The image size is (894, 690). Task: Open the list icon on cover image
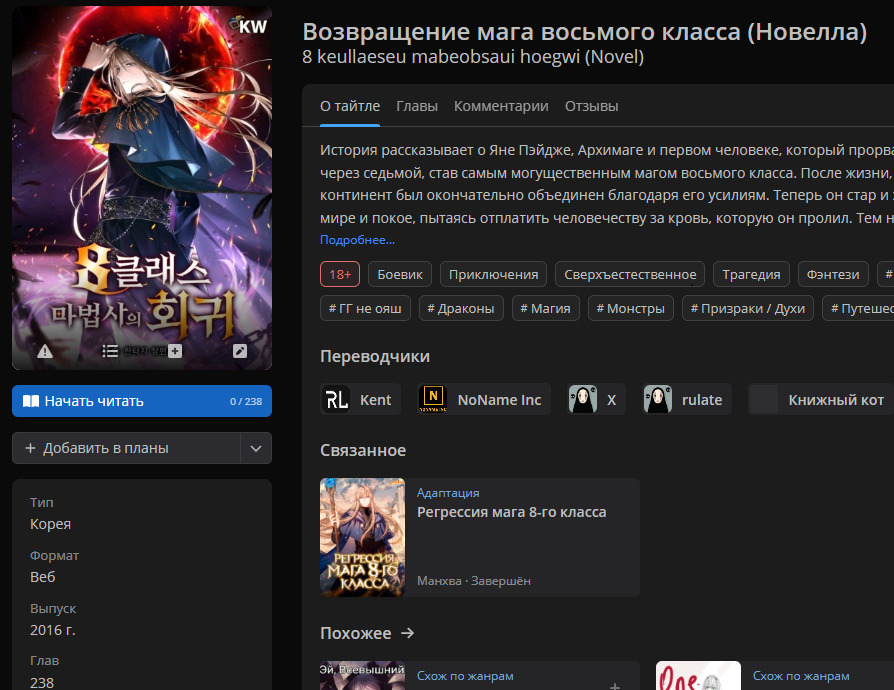111,351
